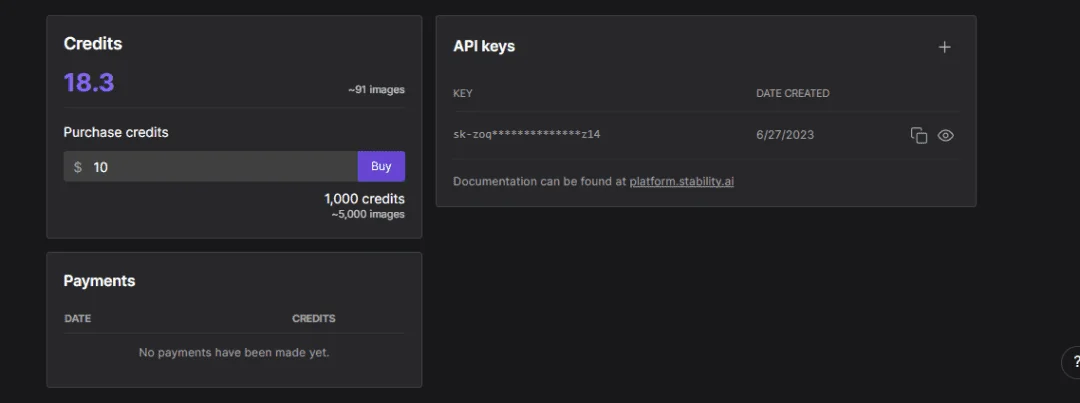Click the API keys panel heading
The image size is (1080, 403).
coord(484,46)
